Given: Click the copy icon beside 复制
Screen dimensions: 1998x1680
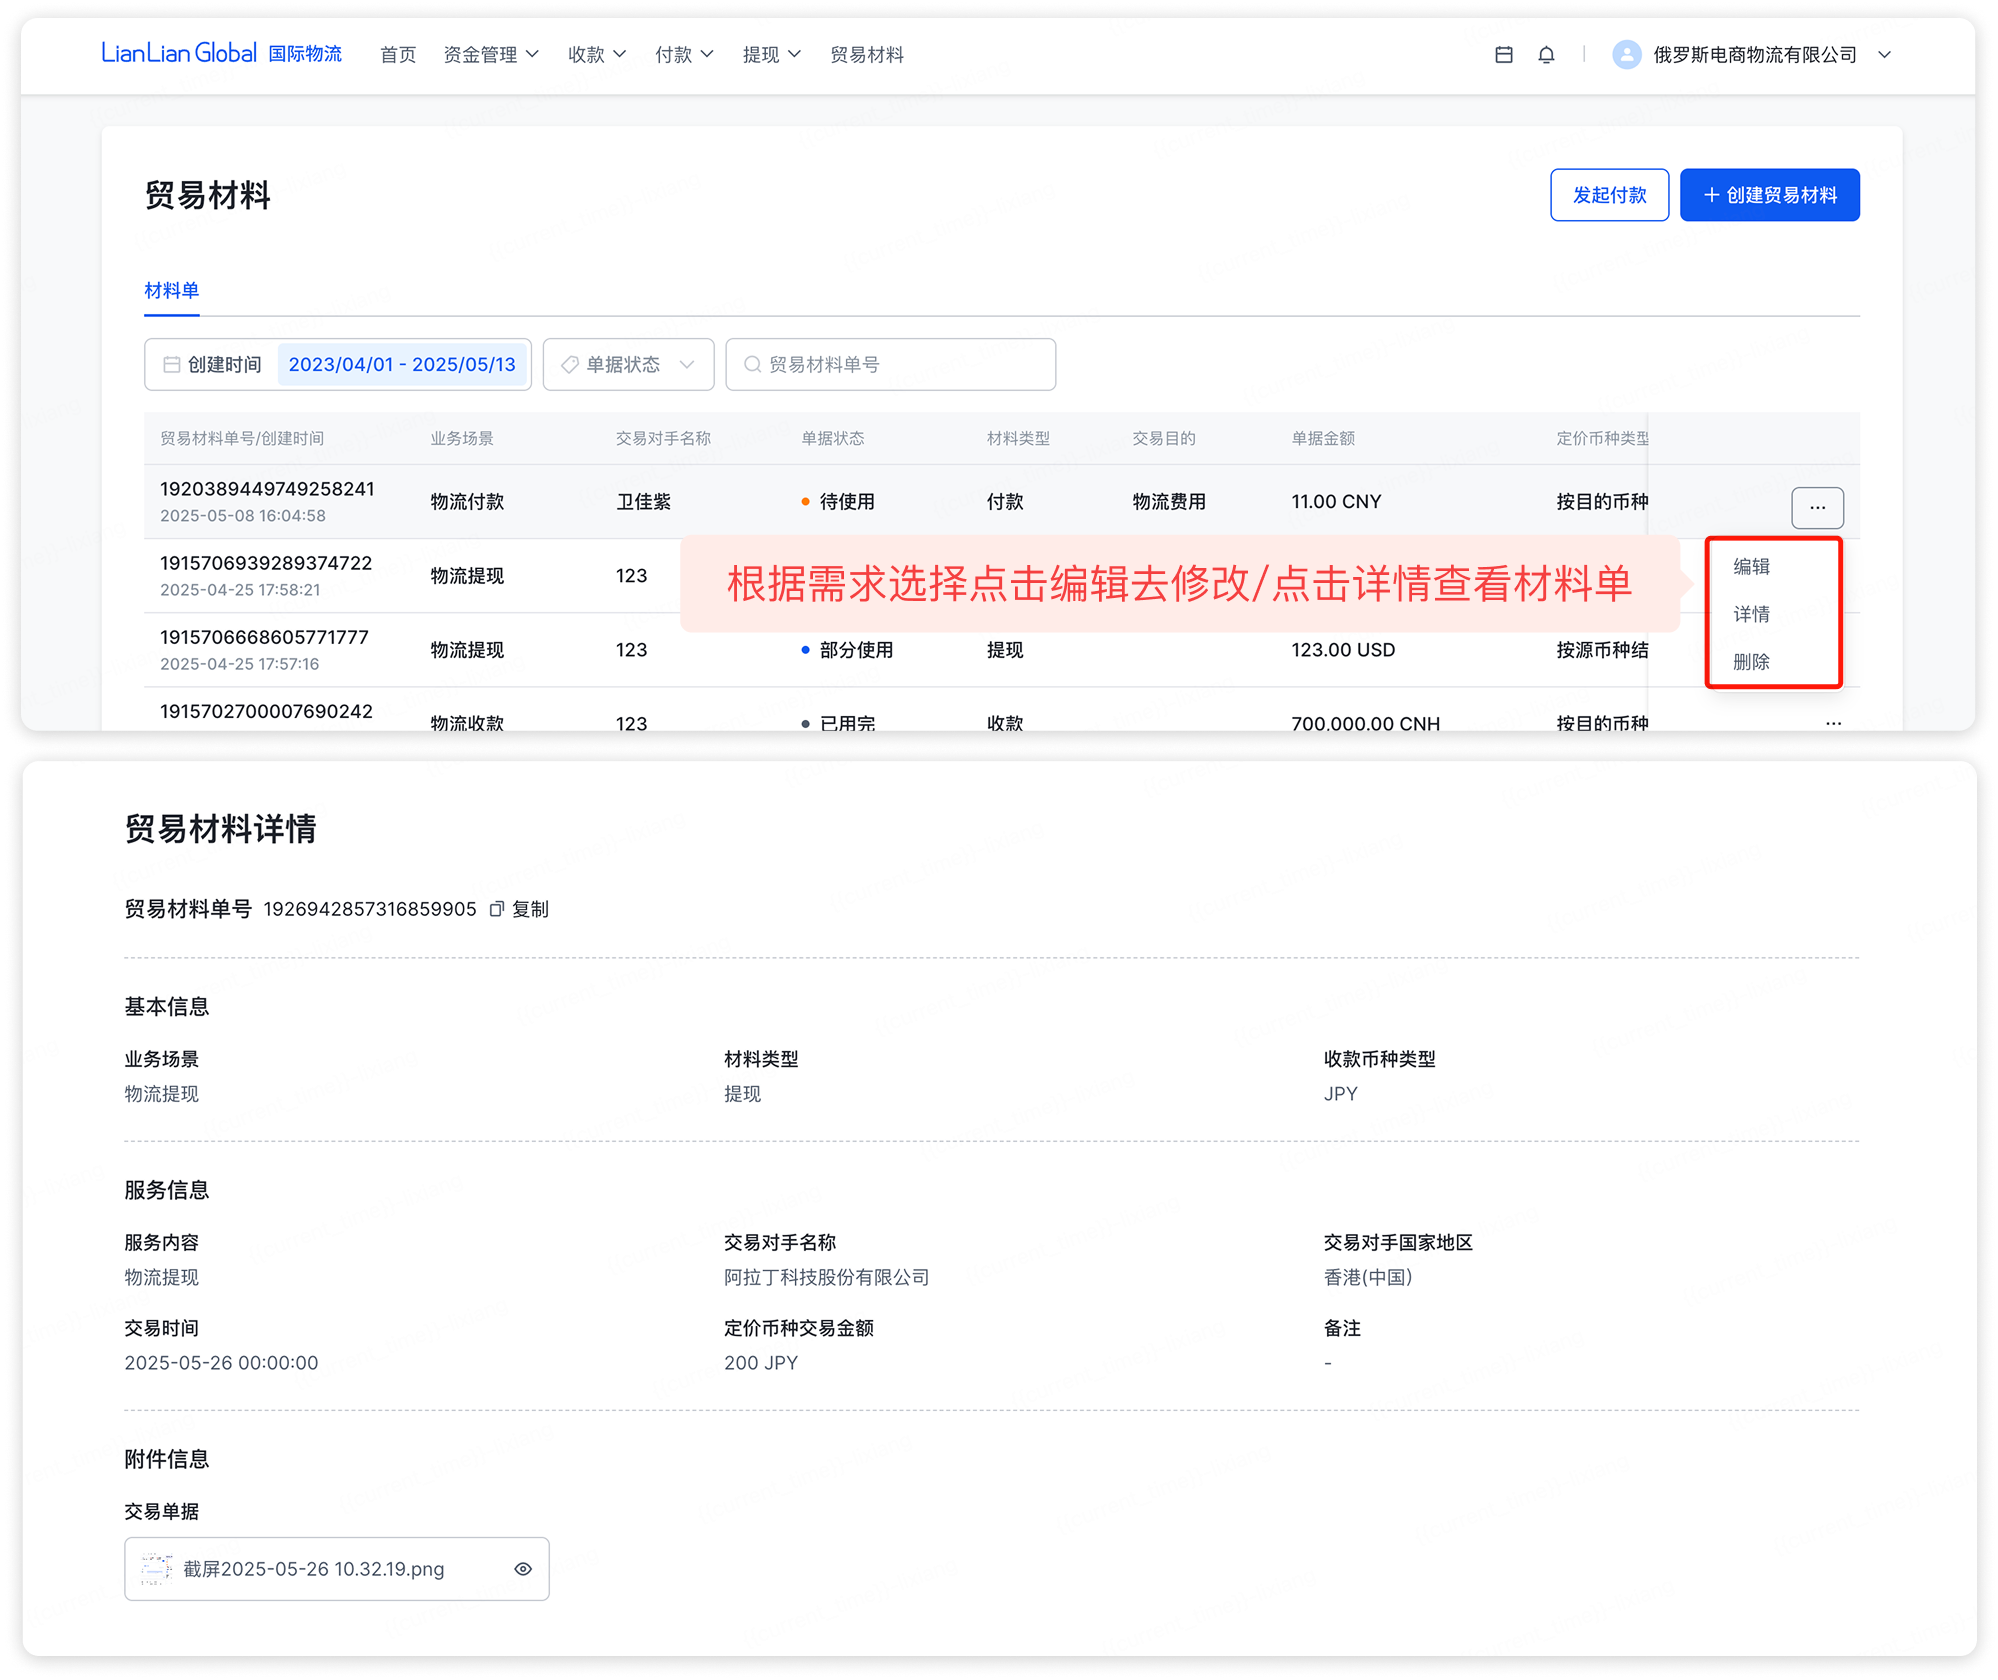Looking at the screenshot, I should coord(496,909).
